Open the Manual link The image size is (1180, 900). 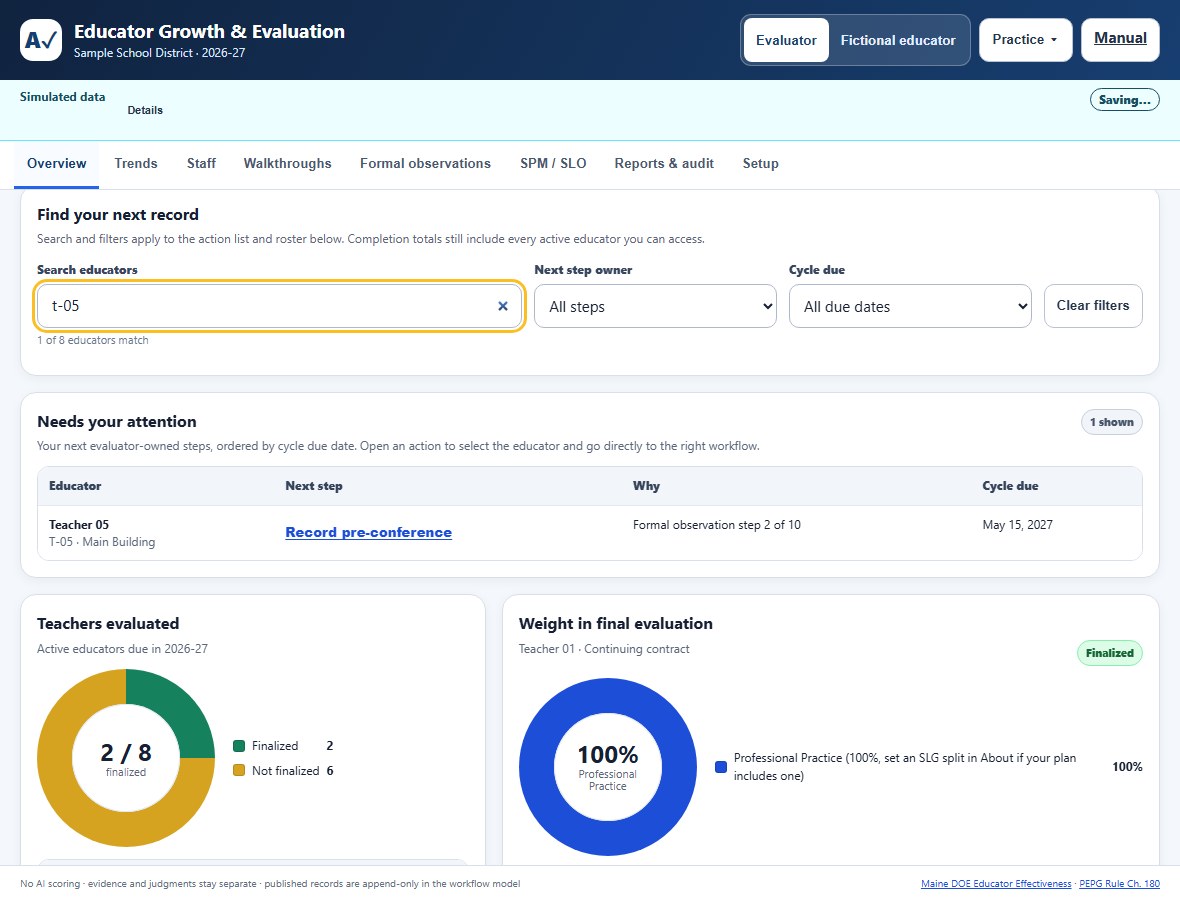(x=1120, y=40)
